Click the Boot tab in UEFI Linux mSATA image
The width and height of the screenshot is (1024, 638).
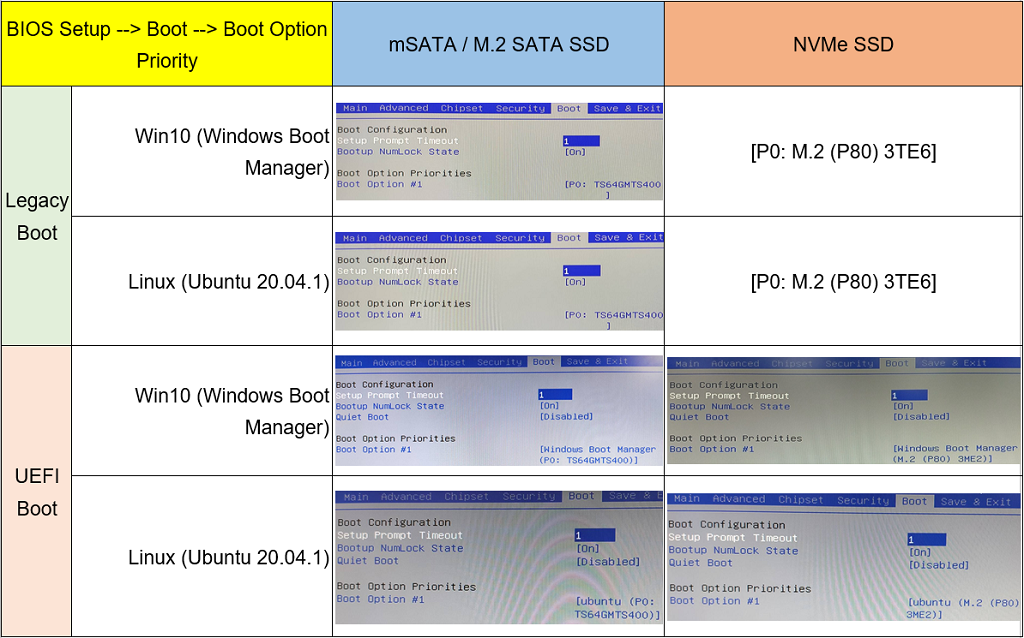pos(581,496)
